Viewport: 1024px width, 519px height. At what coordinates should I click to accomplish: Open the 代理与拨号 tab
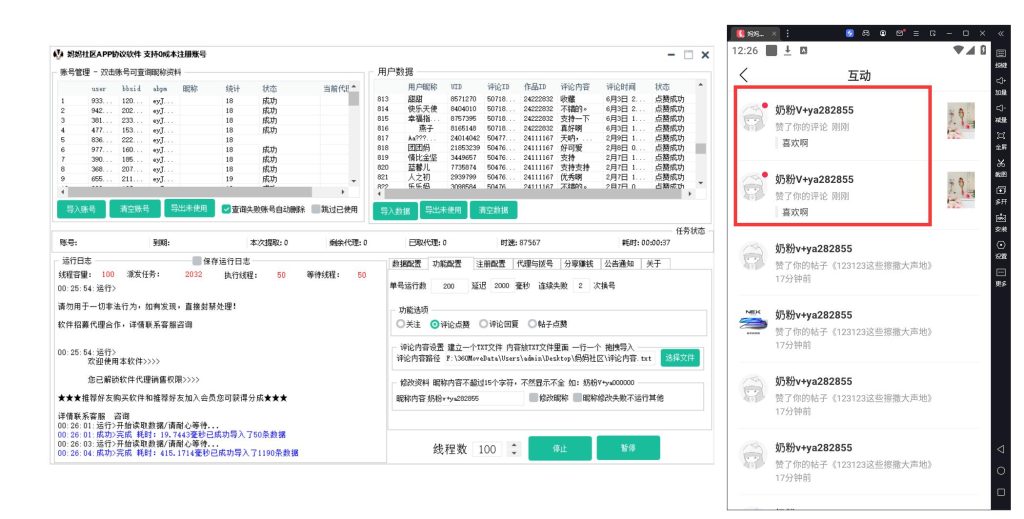coord(534,264)
